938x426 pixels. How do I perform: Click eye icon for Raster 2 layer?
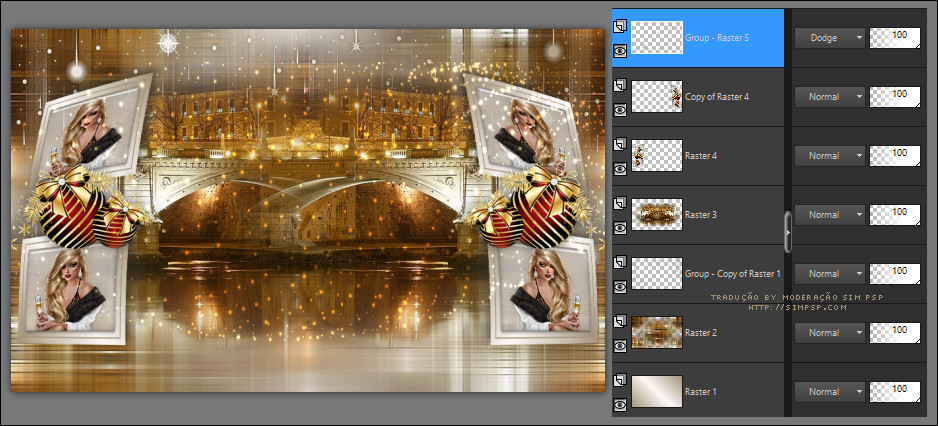[620, 345]
